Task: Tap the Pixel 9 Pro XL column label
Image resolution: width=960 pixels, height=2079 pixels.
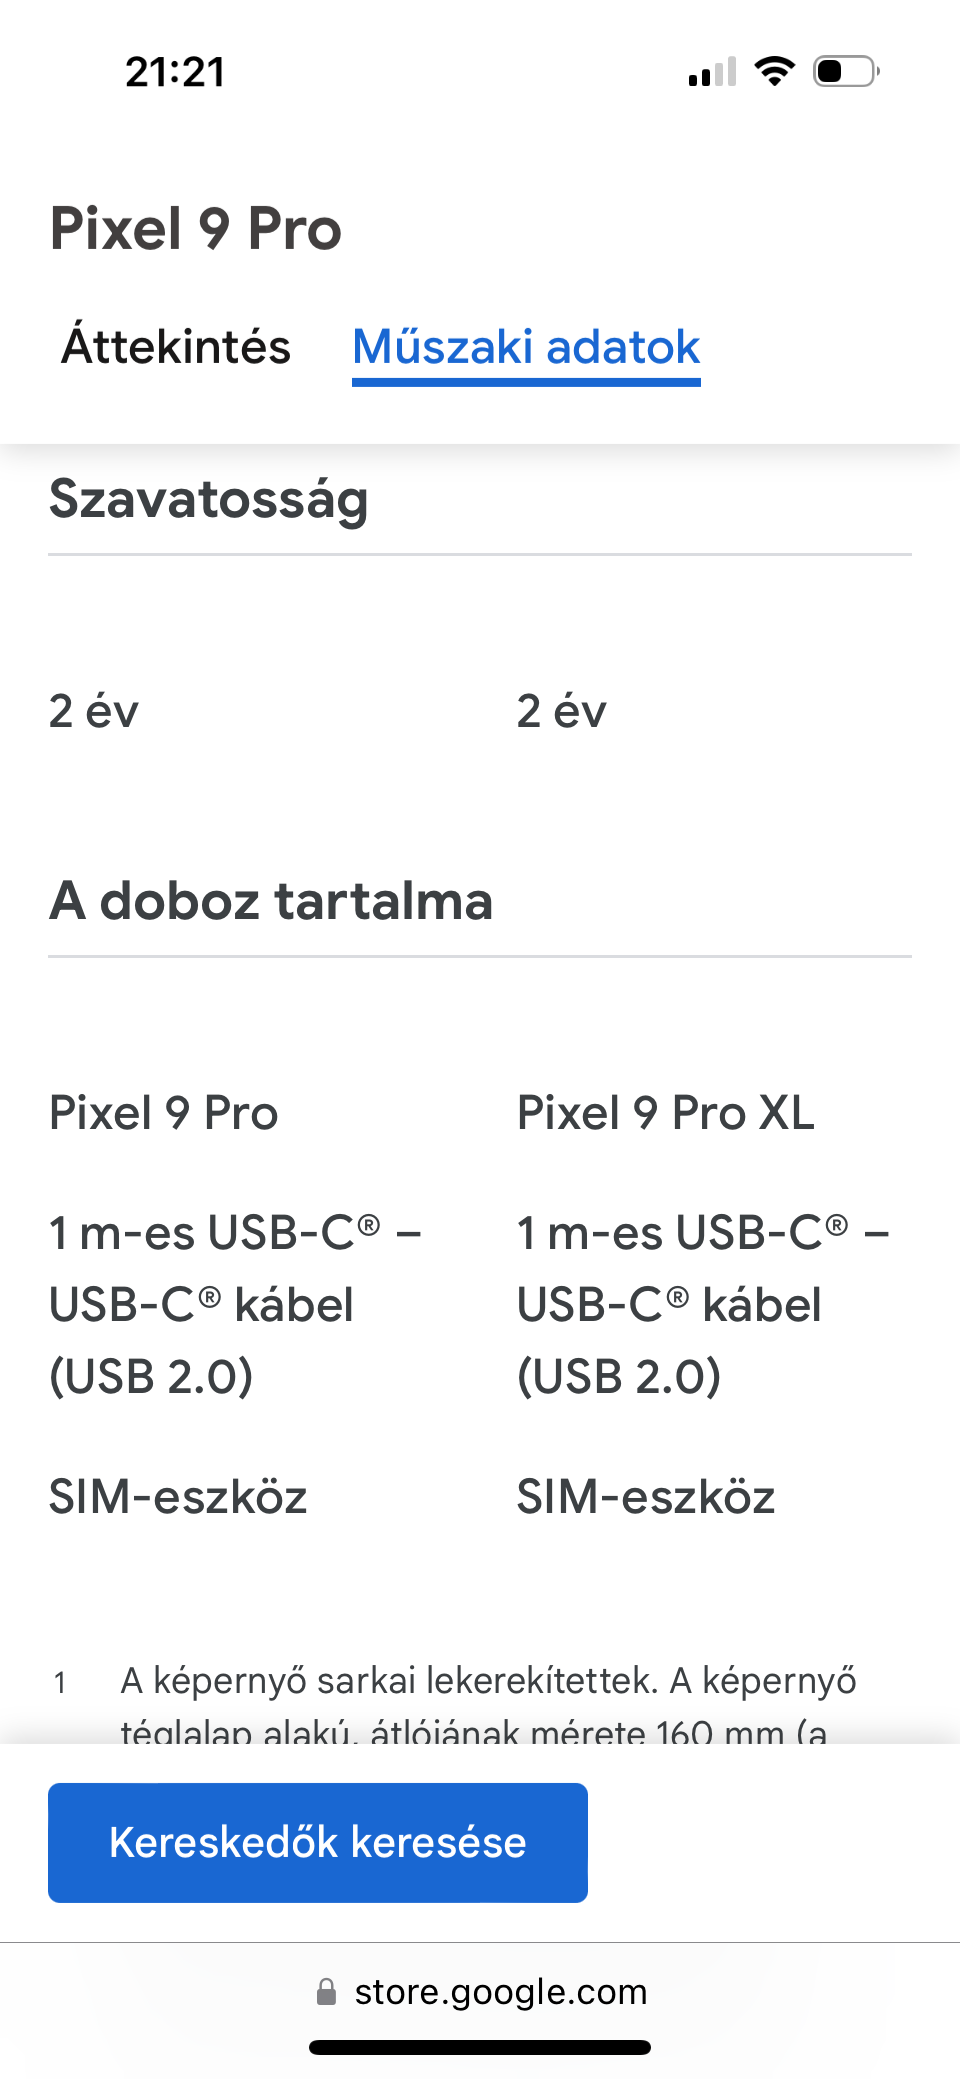Action: click(x=666, y=1113)
